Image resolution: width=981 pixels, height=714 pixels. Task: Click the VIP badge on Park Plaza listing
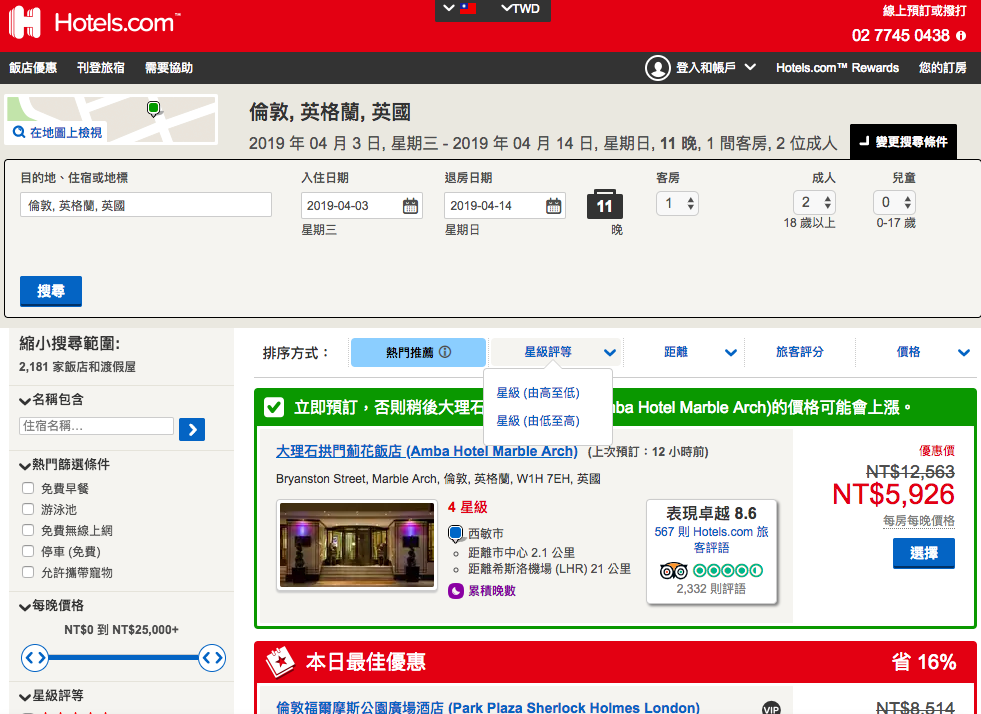(771, 708)
